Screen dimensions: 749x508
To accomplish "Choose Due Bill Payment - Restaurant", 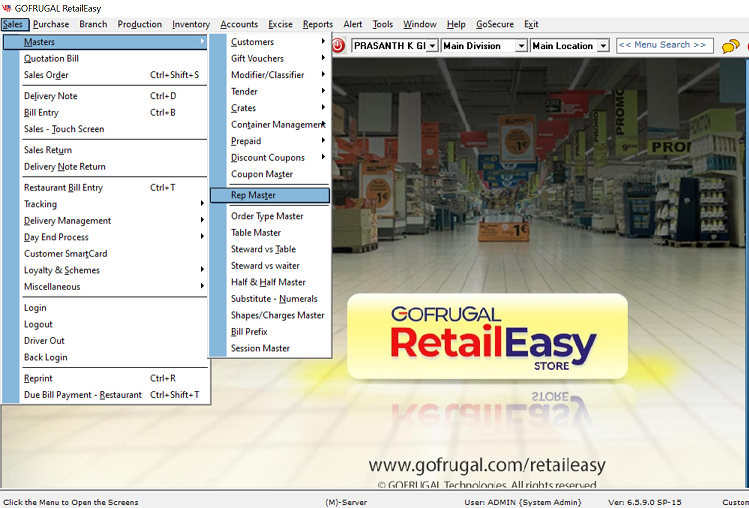I will pyautogui.click(x=83, y=395).
